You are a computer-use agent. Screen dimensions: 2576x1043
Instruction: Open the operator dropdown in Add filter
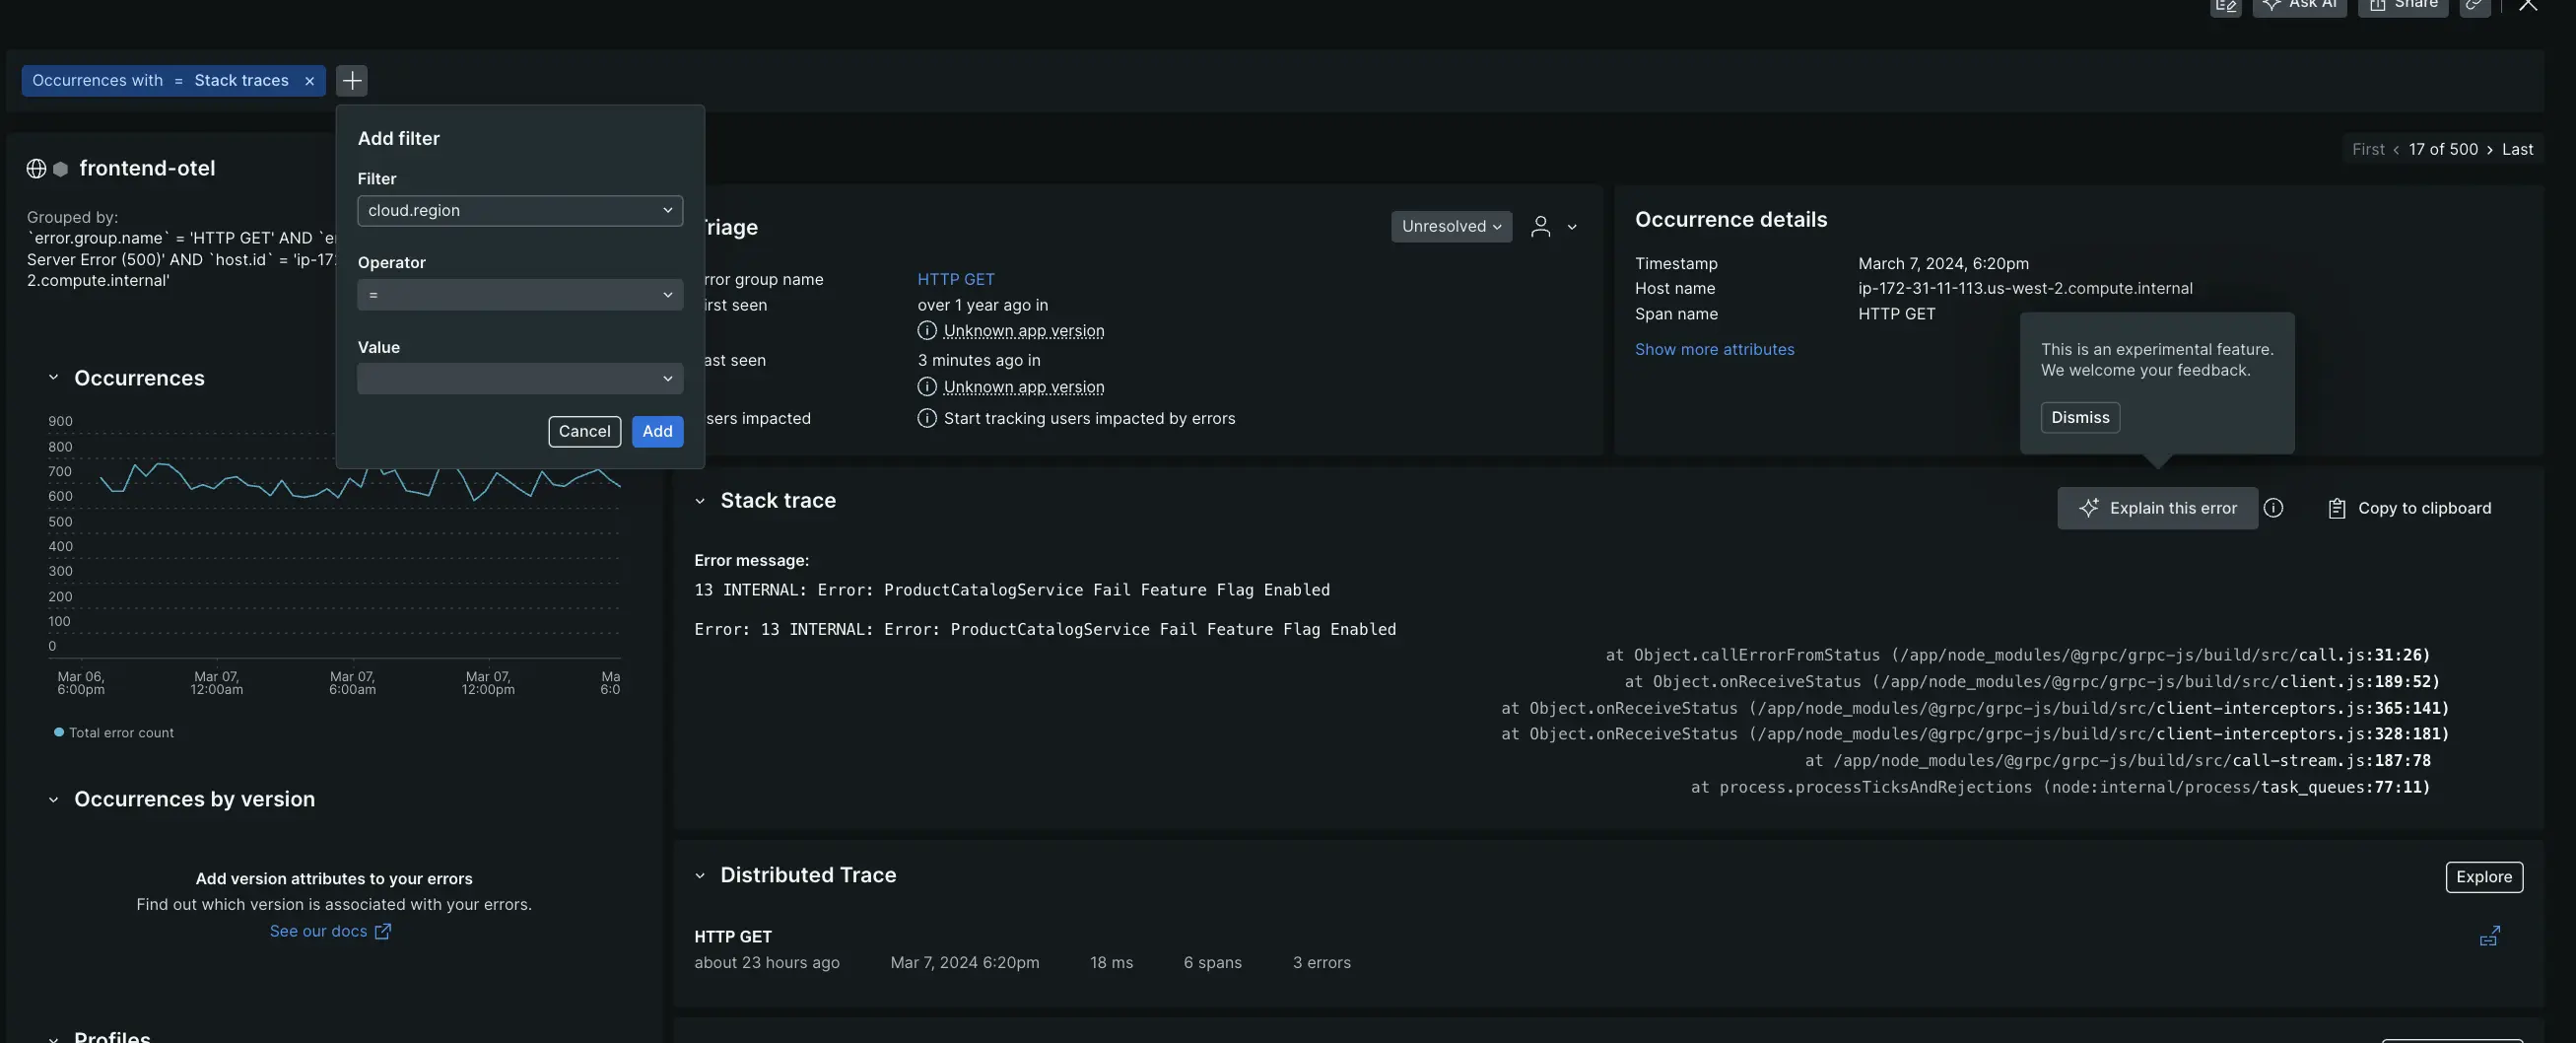coord(519,294)
